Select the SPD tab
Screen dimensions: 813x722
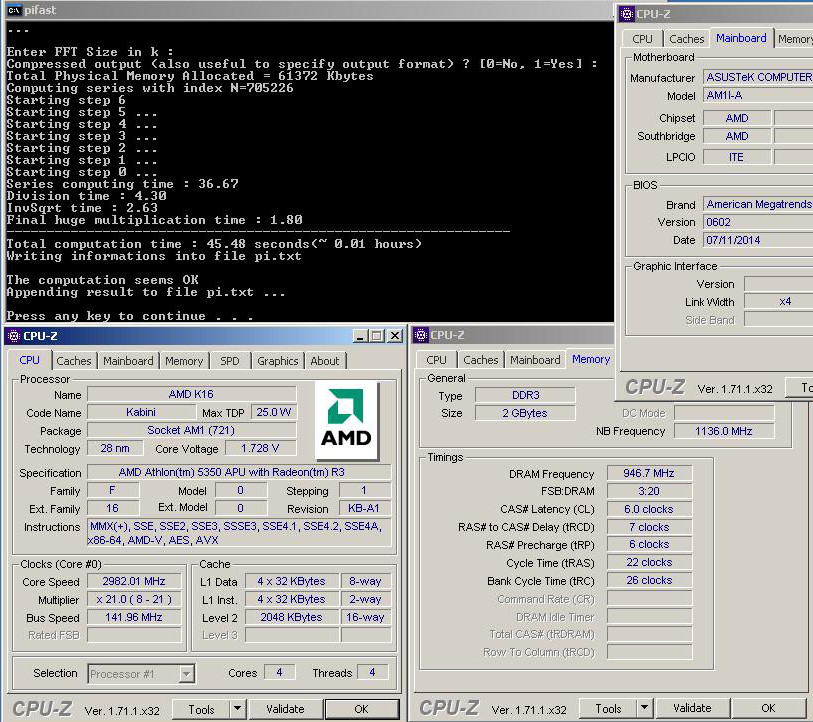coord(230,360)
